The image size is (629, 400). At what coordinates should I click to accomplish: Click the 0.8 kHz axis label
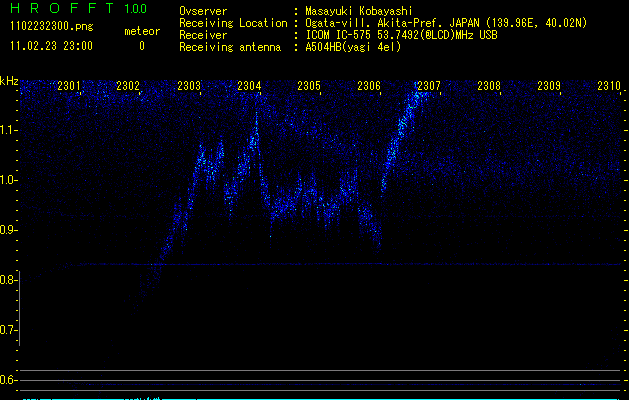click(9, 280)
